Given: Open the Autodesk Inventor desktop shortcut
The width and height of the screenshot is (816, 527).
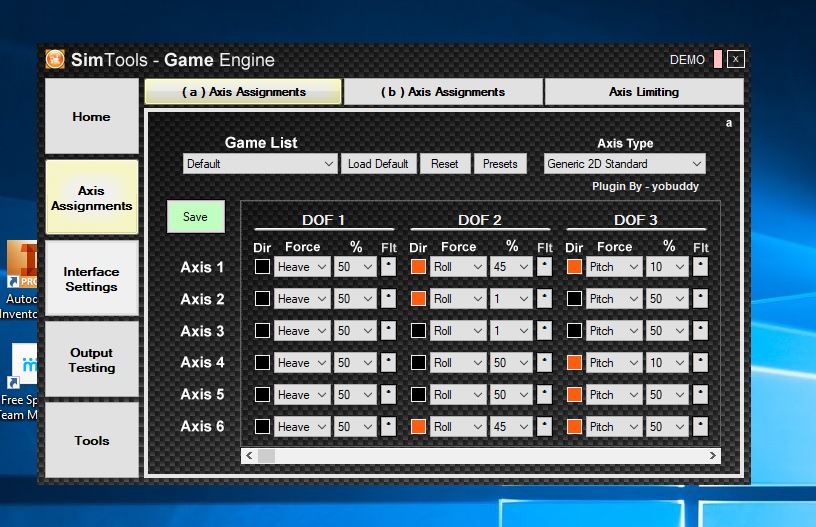Looking at the screenshot, I should tap(21, 280).
